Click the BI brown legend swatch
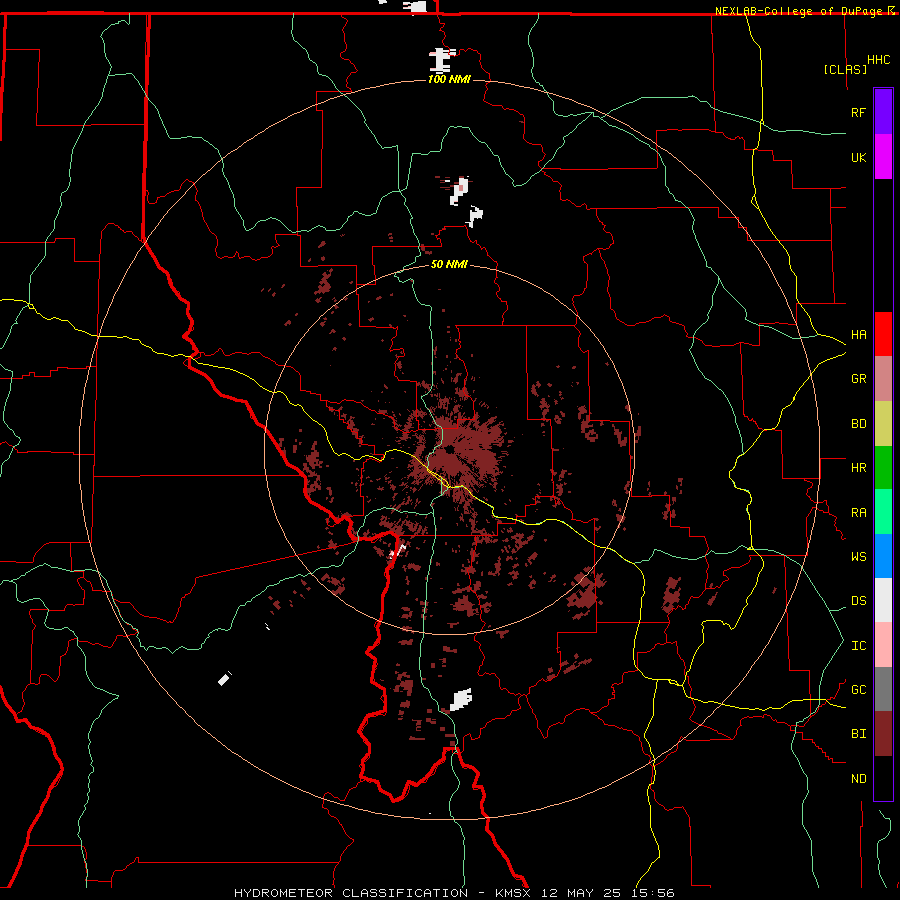Viewport: 900px width, 900px height. pyautogui.click(x=883, y=734)
